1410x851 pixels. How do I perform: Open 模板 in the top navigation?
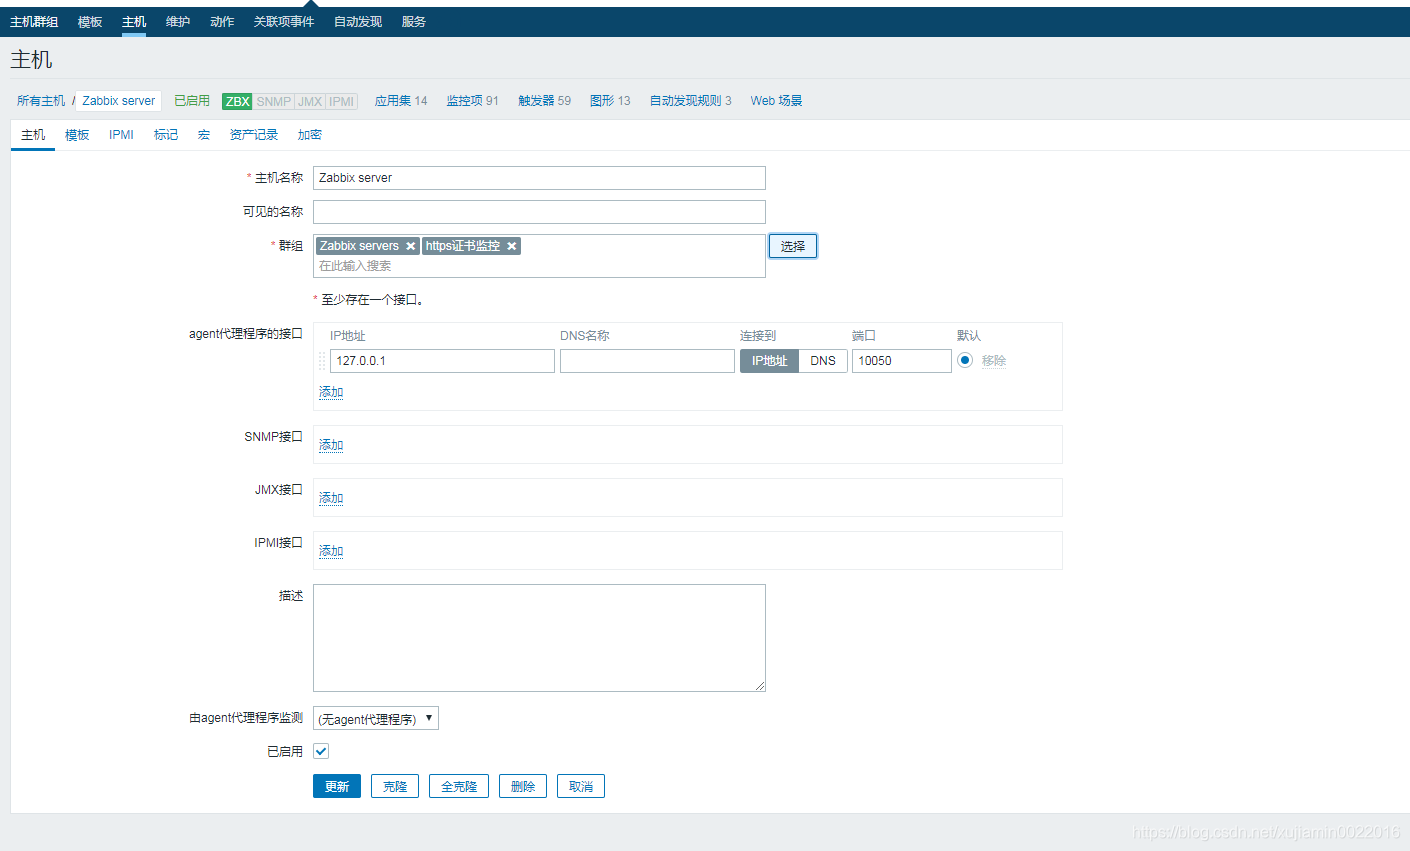pos(90,22)
